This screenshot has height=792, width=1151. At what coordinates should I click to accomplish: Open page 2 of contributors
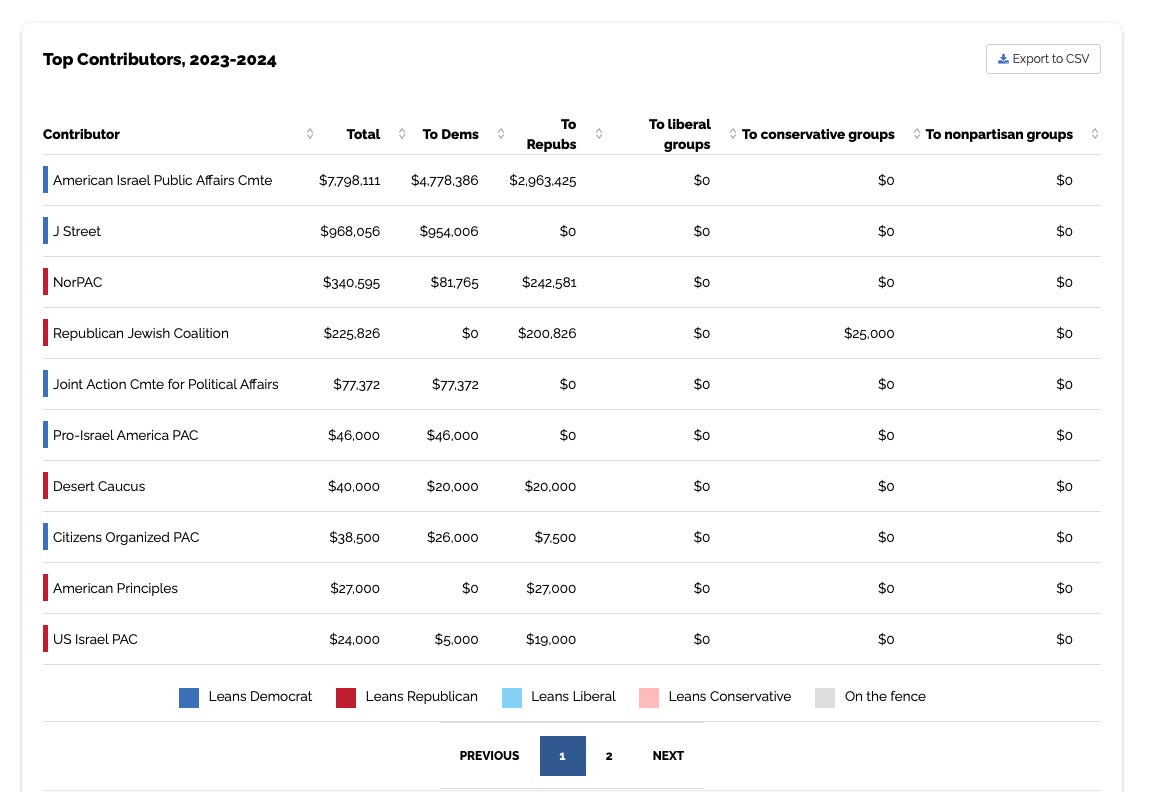coord(609,755)
